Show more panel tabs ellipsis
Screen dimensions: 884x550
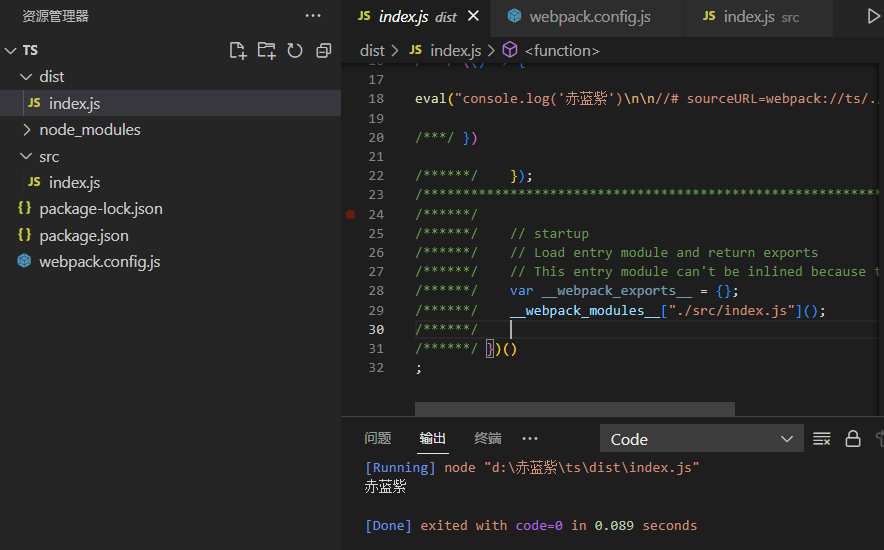(x=530, y=438)
